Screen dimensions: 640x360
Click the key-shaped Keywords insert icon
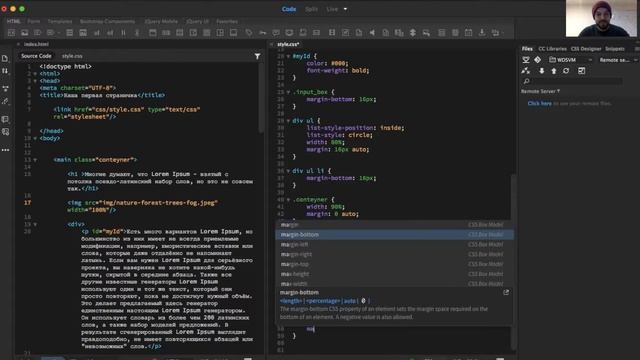262,33
